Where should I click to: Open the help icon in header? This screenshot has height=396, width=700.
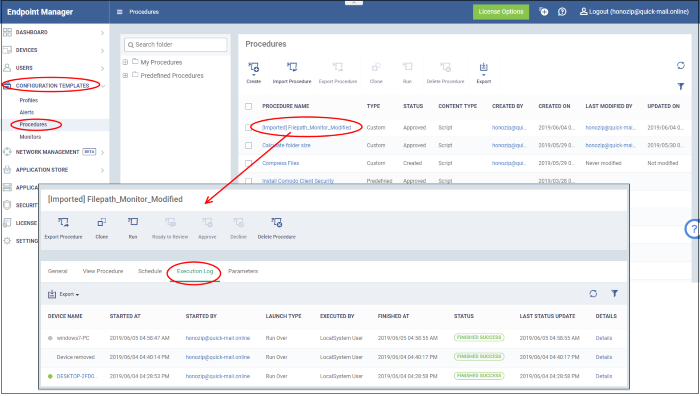pyautogui.click(x=562, y=12)
